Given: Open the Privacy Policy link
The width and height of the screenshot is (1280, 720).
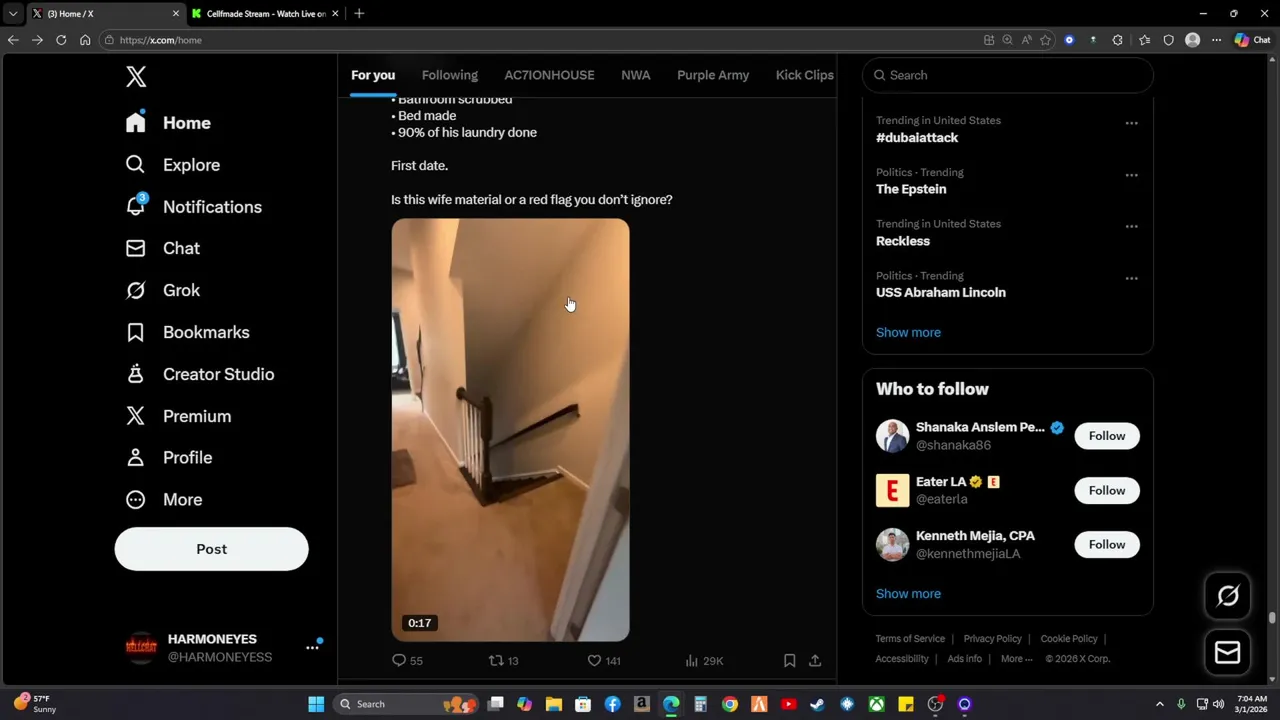Looking at the screenshot, I should (x=993, y=639).
